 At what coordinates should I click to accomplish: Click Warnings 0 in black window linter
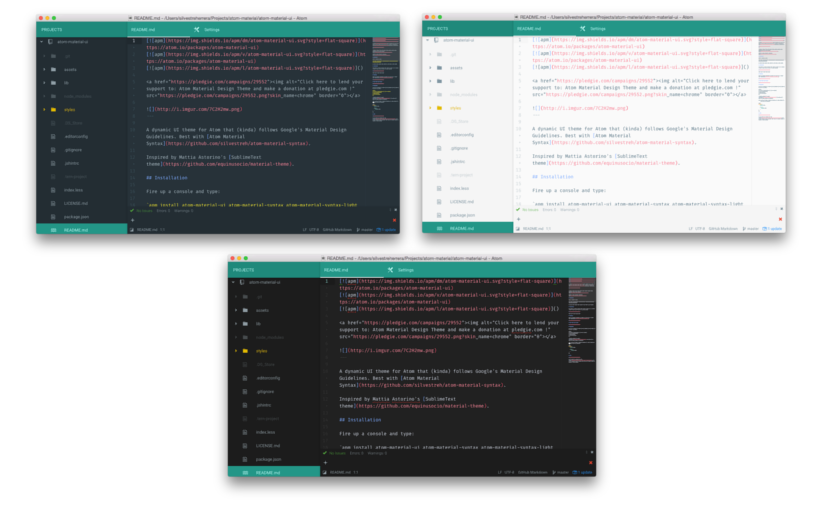tap(377, 453)
